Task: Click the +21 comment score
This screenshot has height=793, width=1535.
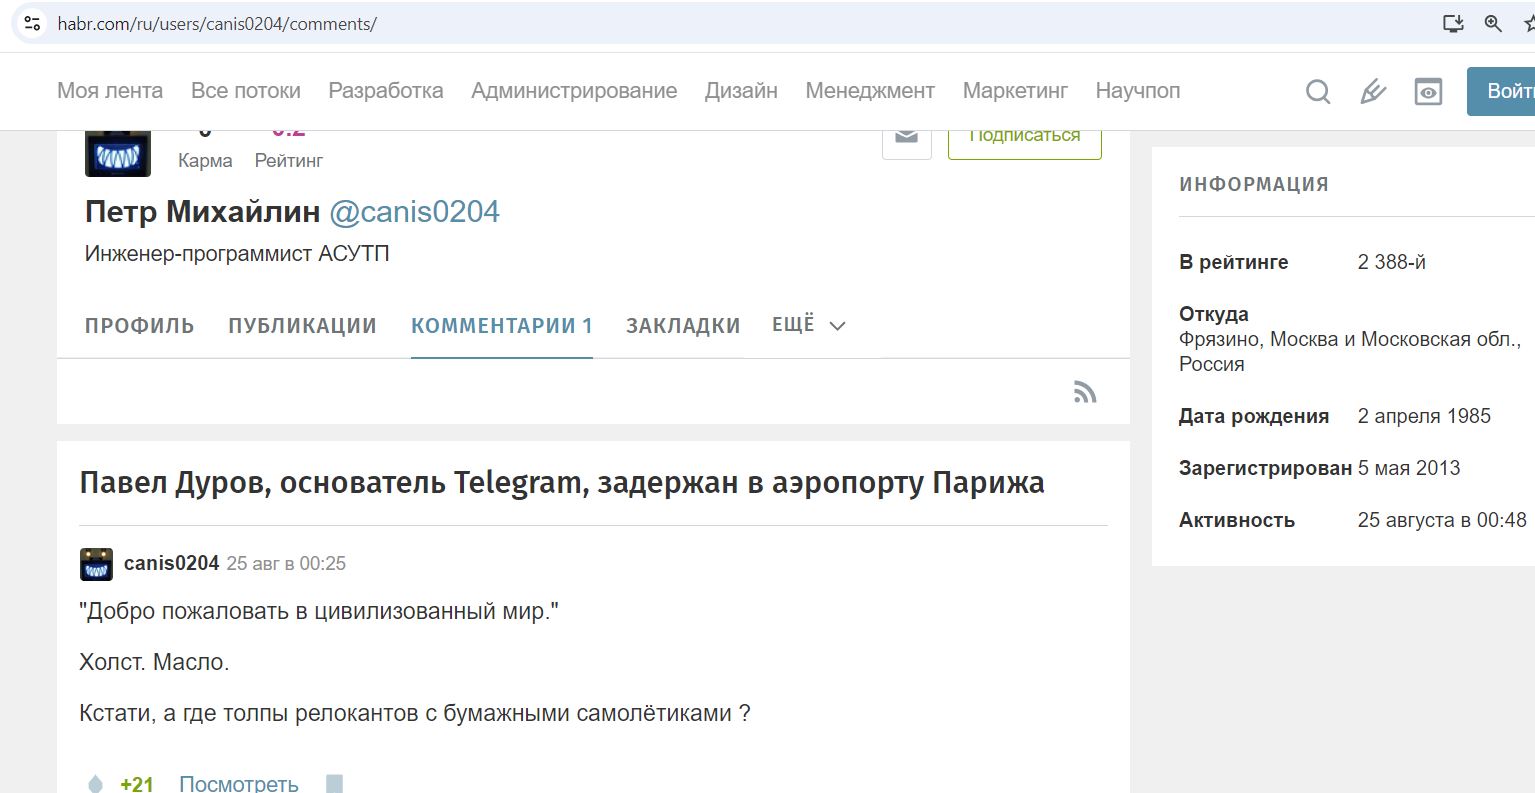Action: 137,784
